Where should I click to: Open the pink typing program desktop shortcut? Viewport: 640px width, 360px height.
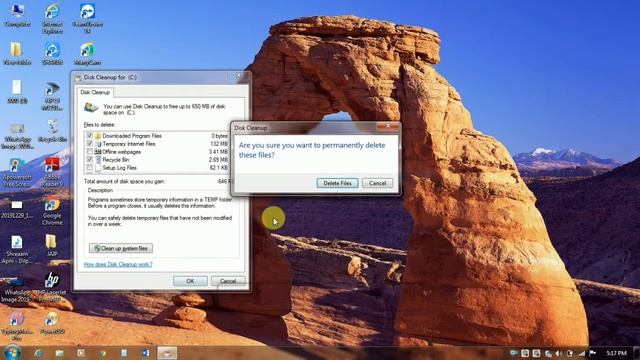point(17,326)
